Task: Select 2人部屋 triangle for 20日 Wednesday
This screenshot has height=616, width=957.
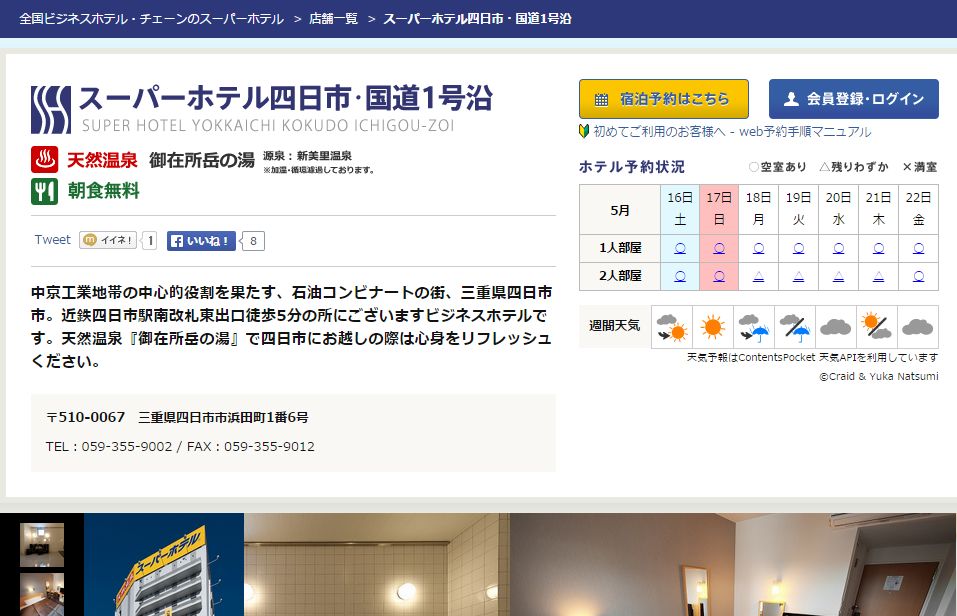Action: 839,277
